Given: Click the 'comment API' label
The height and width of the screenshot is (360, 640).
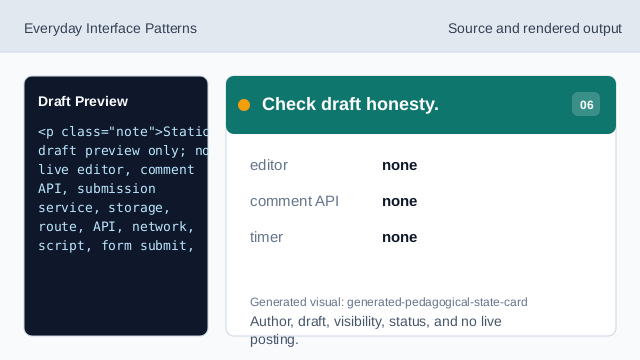Looking at the screenshot, I should tap(294, 201).
